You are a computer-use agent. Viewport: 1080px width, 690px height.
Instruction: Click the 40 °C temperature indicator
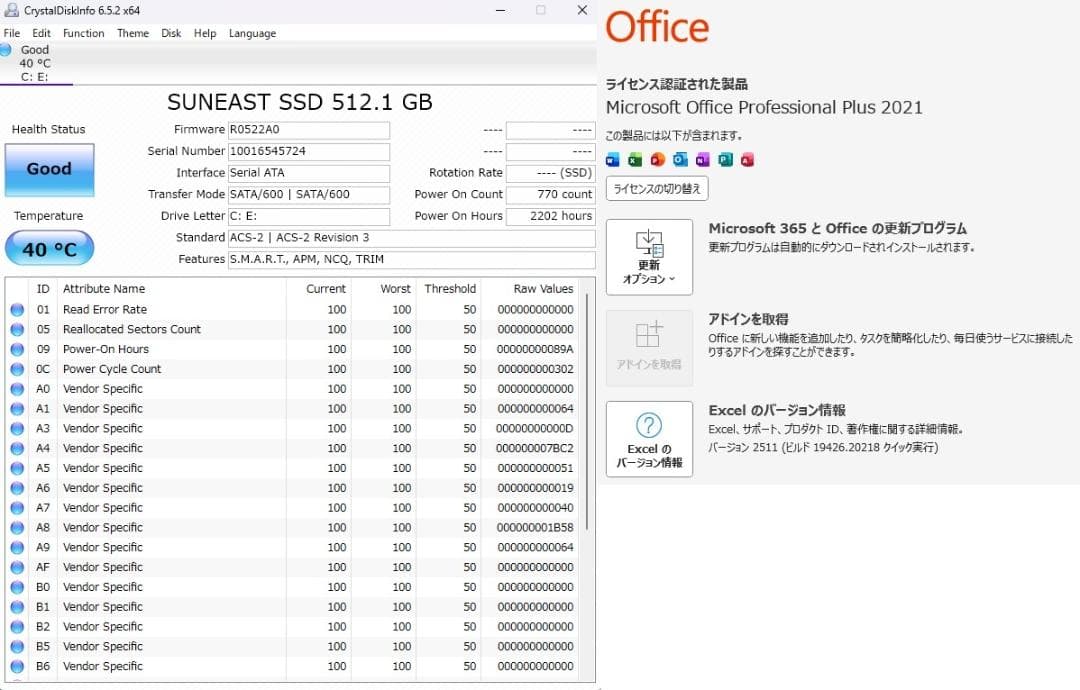(49, 248)
